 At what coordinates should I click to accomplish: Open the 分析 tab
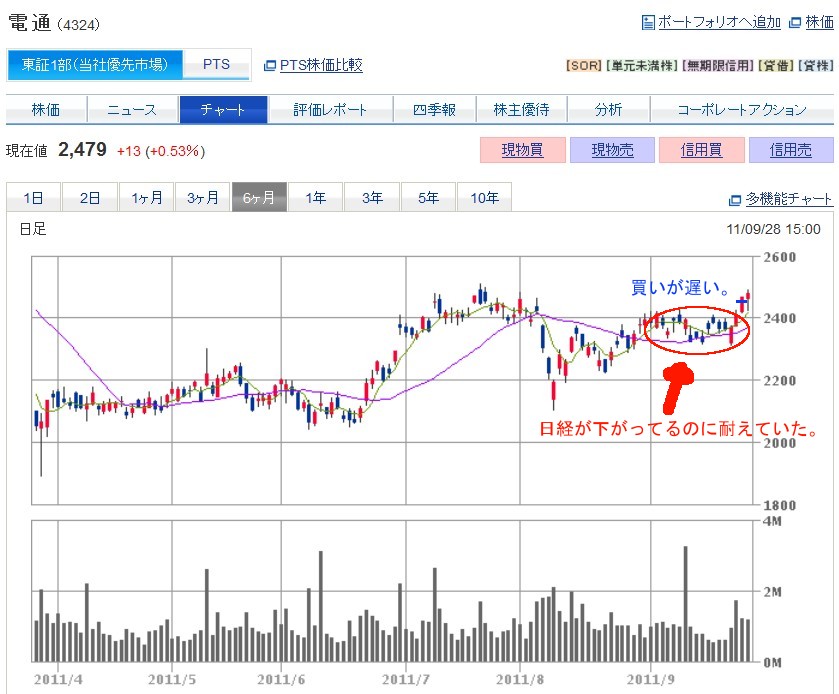pos(608,110)
